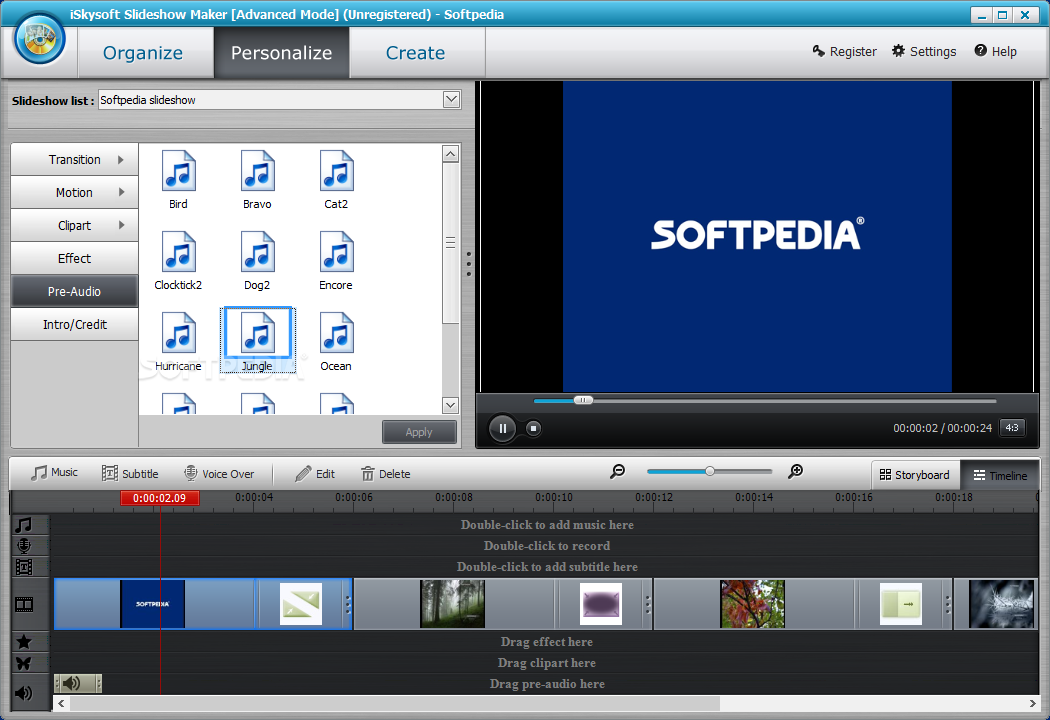Image resolution: width=1050 pixels, height=720 pixels.
Task: Click the video track row icon
Action: tap(24, 605)
